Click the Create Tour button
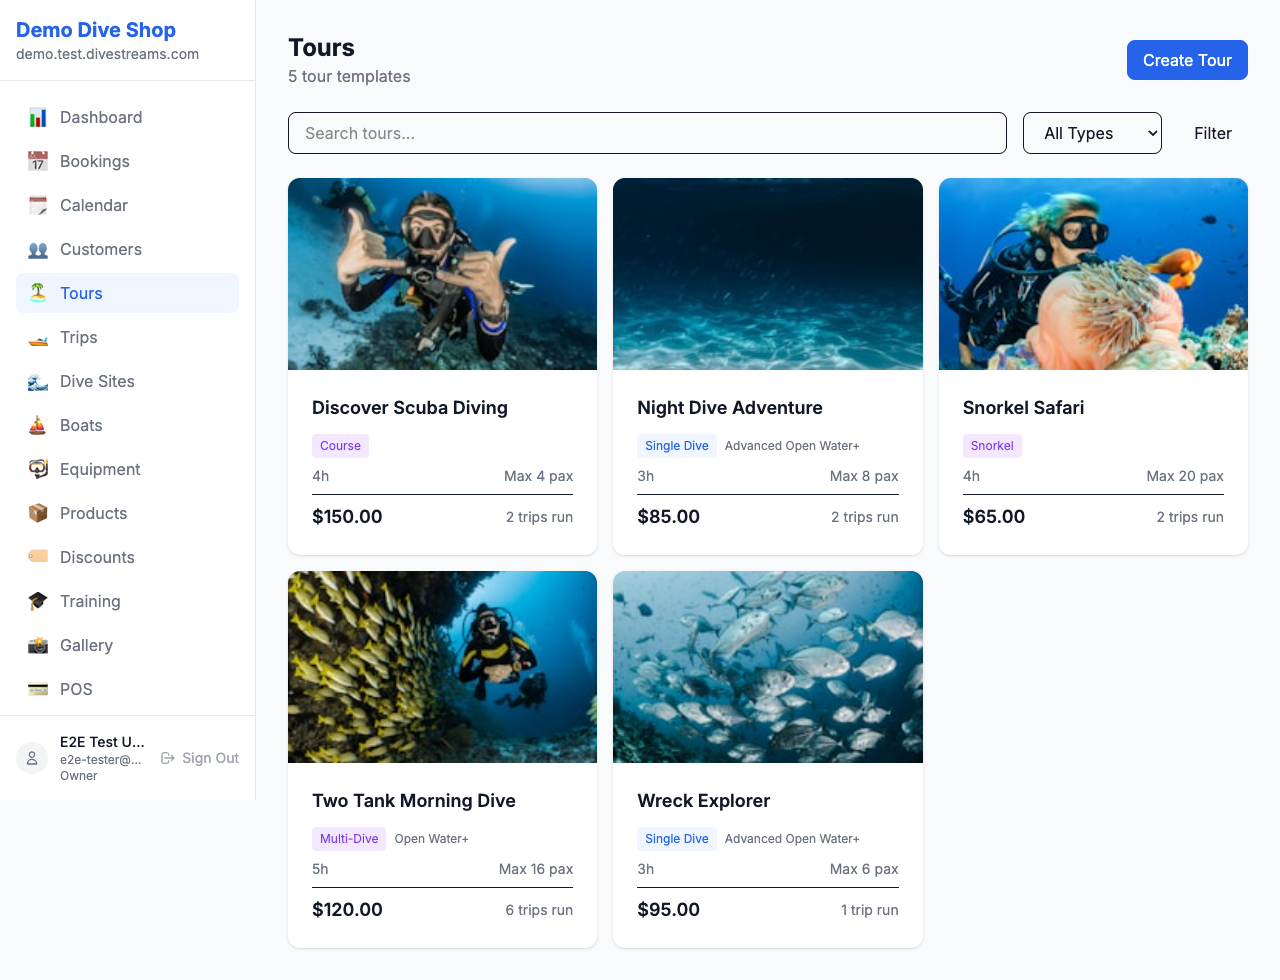This screenshot has width=1280, height=980. click(x=1187, y=60)
